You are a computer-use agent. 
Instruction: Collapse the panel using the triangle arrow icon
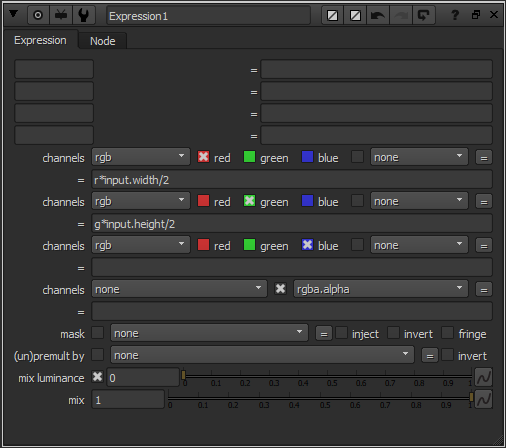click(x=13, y=14)
